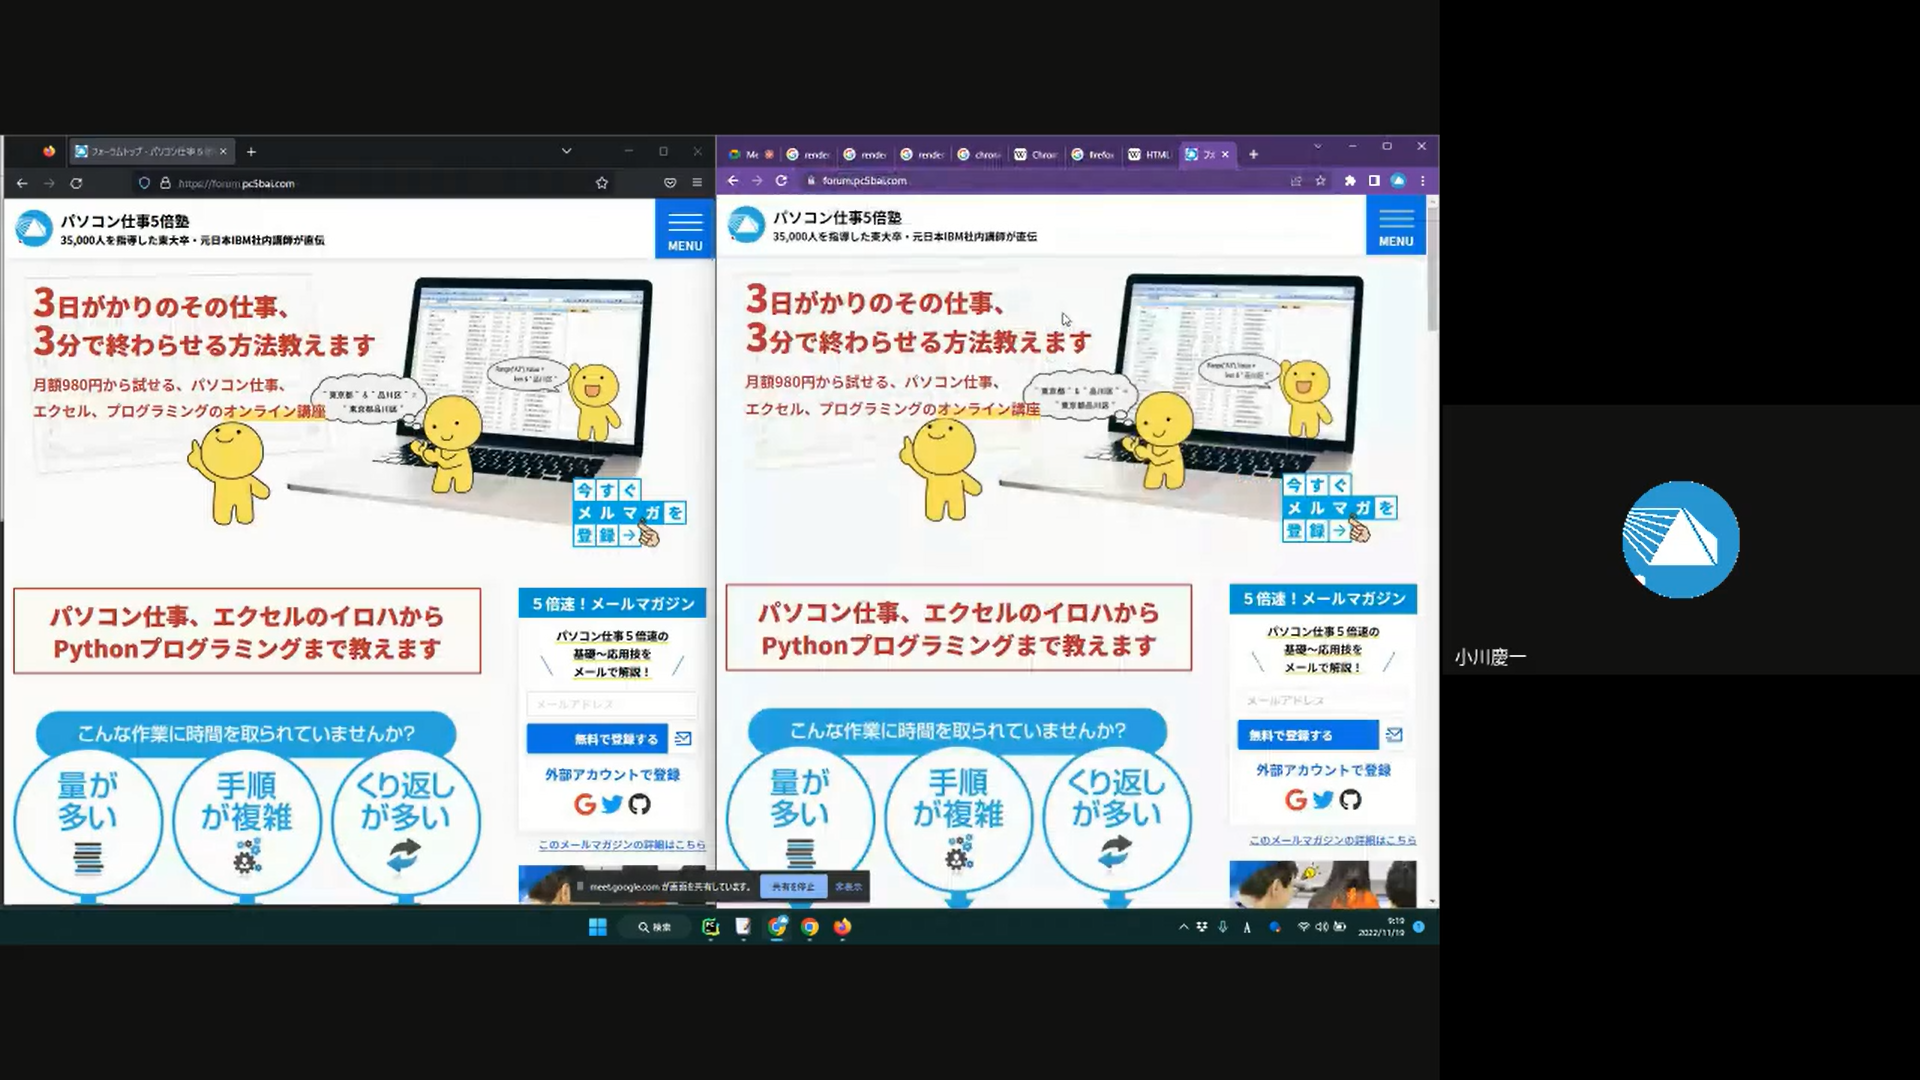Switch to the firefox search tab in Chrome

1093,154
